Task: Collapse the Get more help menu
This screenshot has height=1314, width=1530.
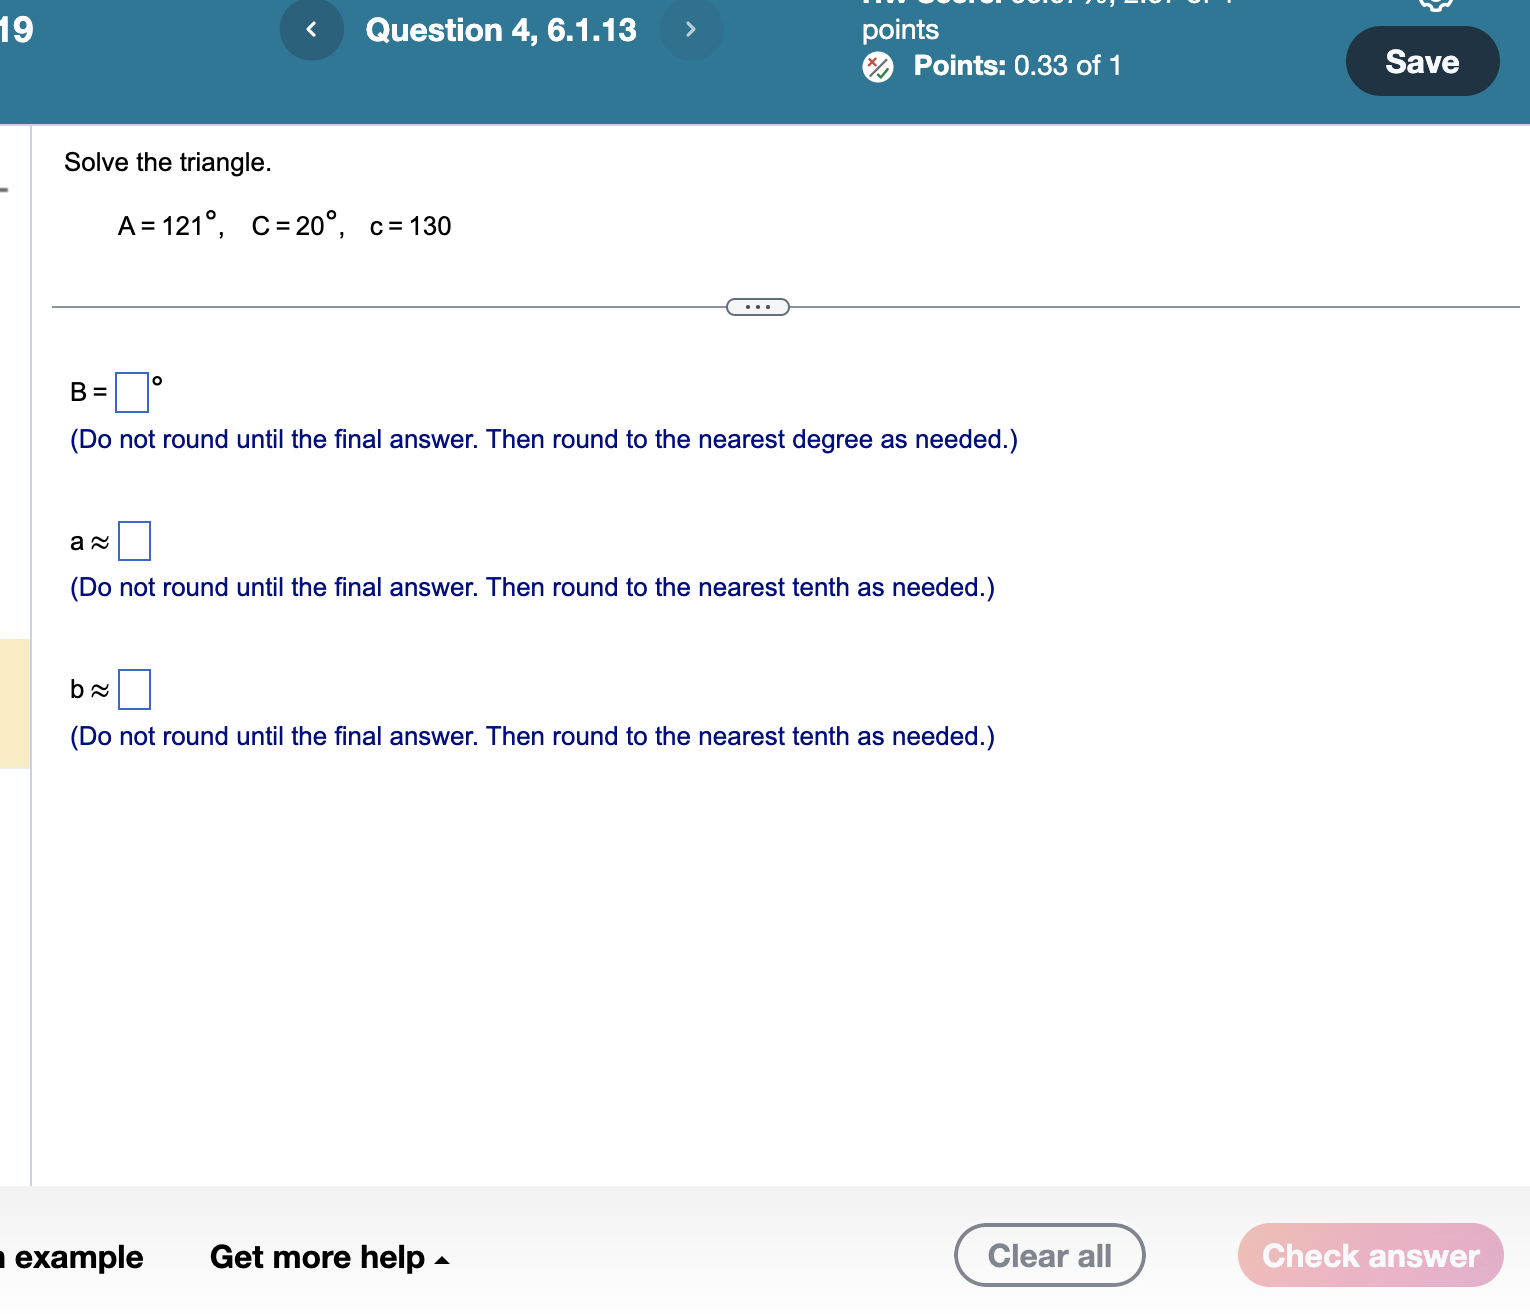Action: pos(441,1260)
